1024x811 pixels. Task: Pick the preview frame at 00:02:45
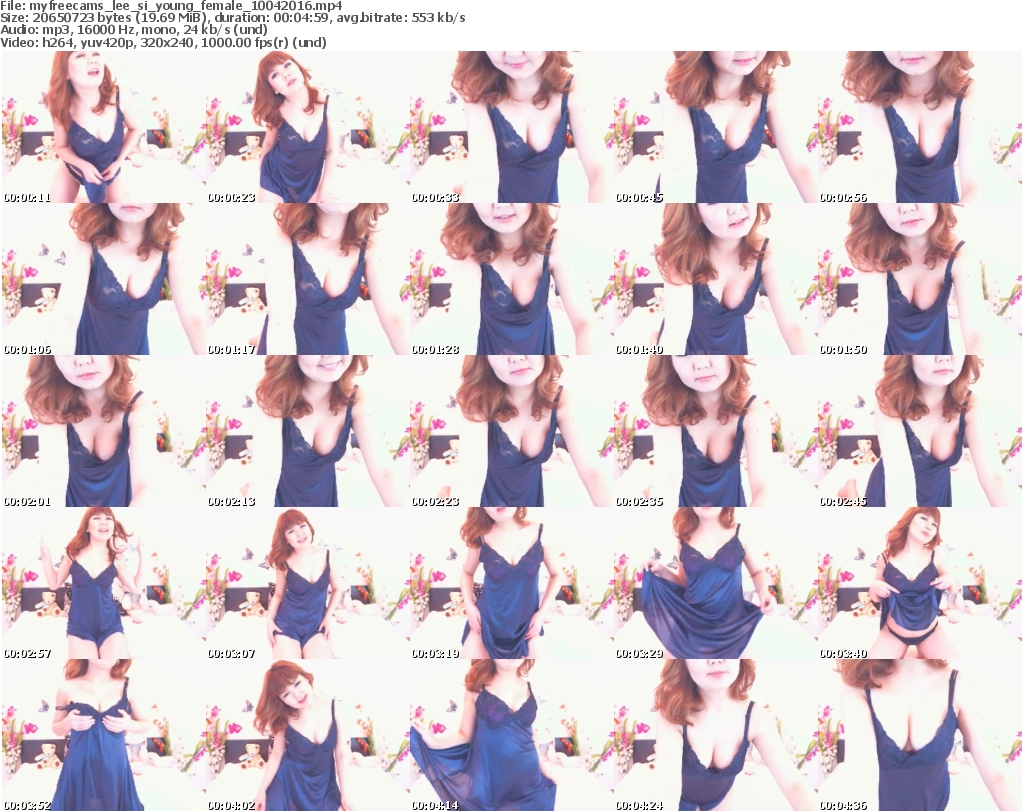click(920, 431)
